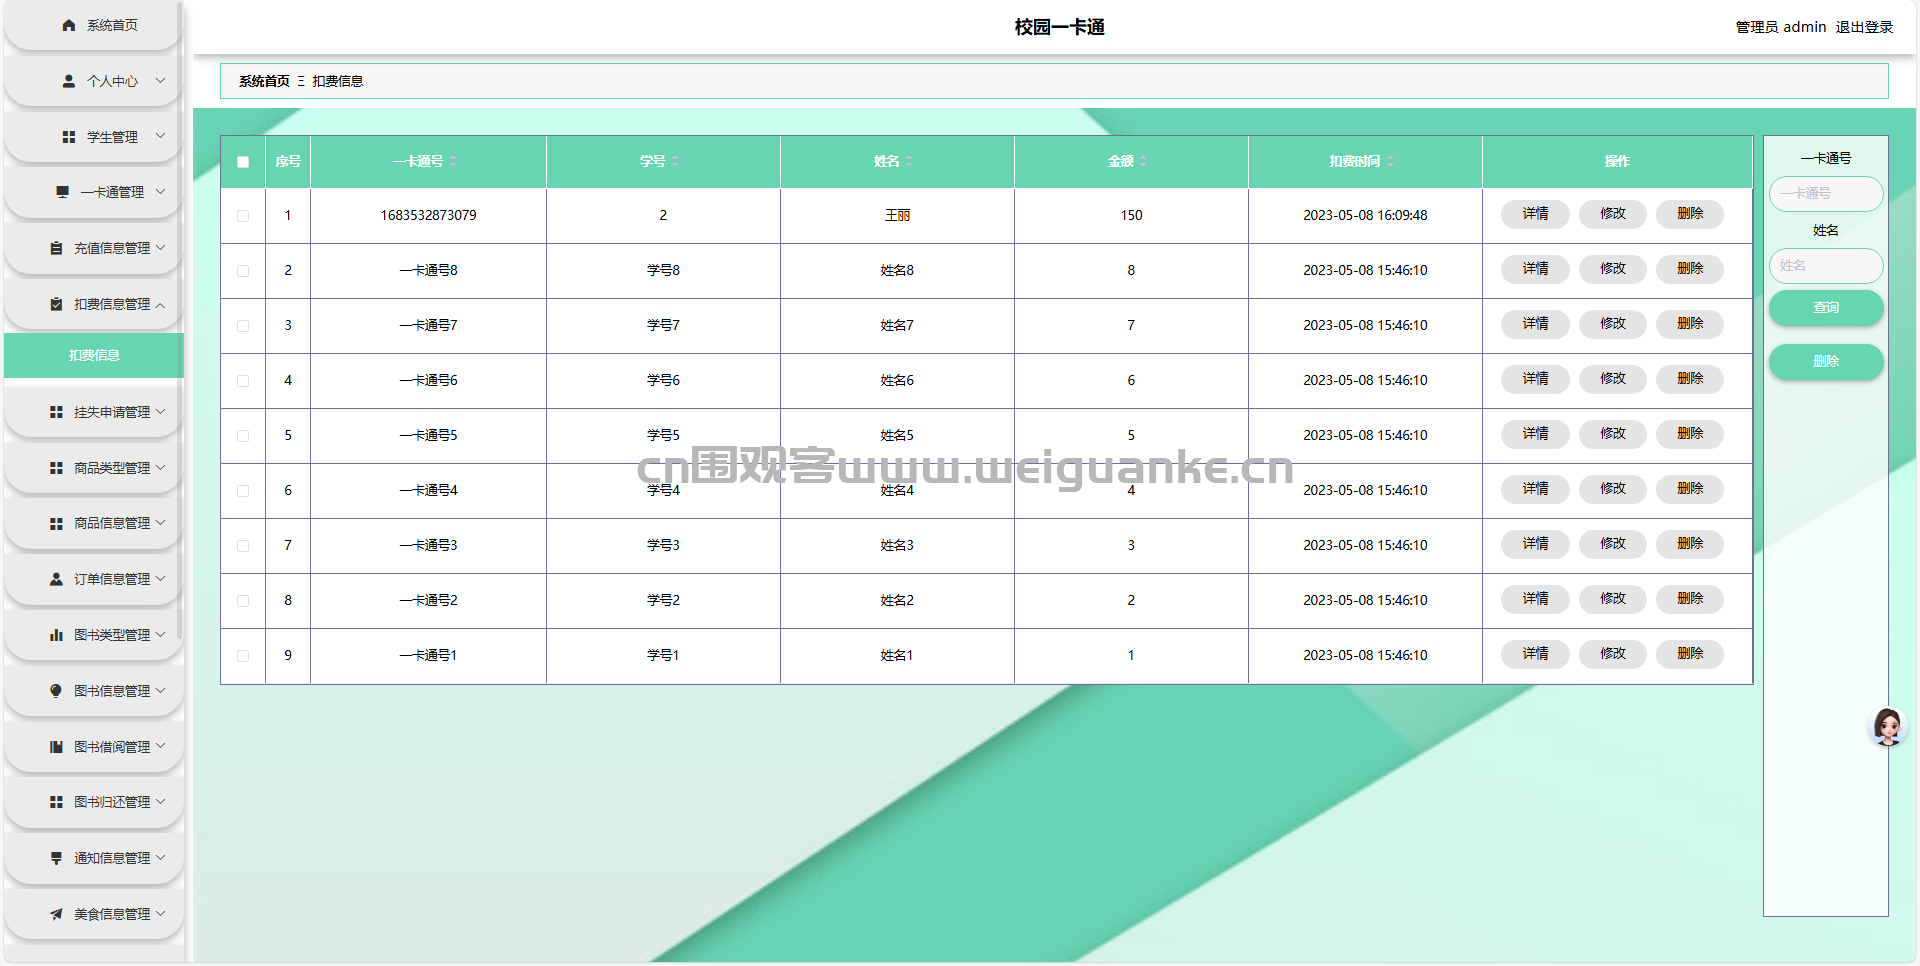Open the 美食信息管理 menu label
This screenshot has height=966, width=1920.
(112, 914)
